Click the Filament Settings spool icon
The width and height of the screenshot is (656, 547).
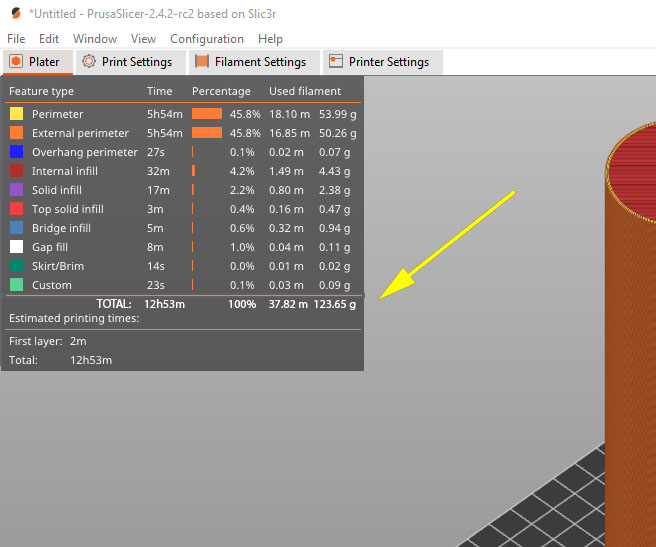(202, 62)
